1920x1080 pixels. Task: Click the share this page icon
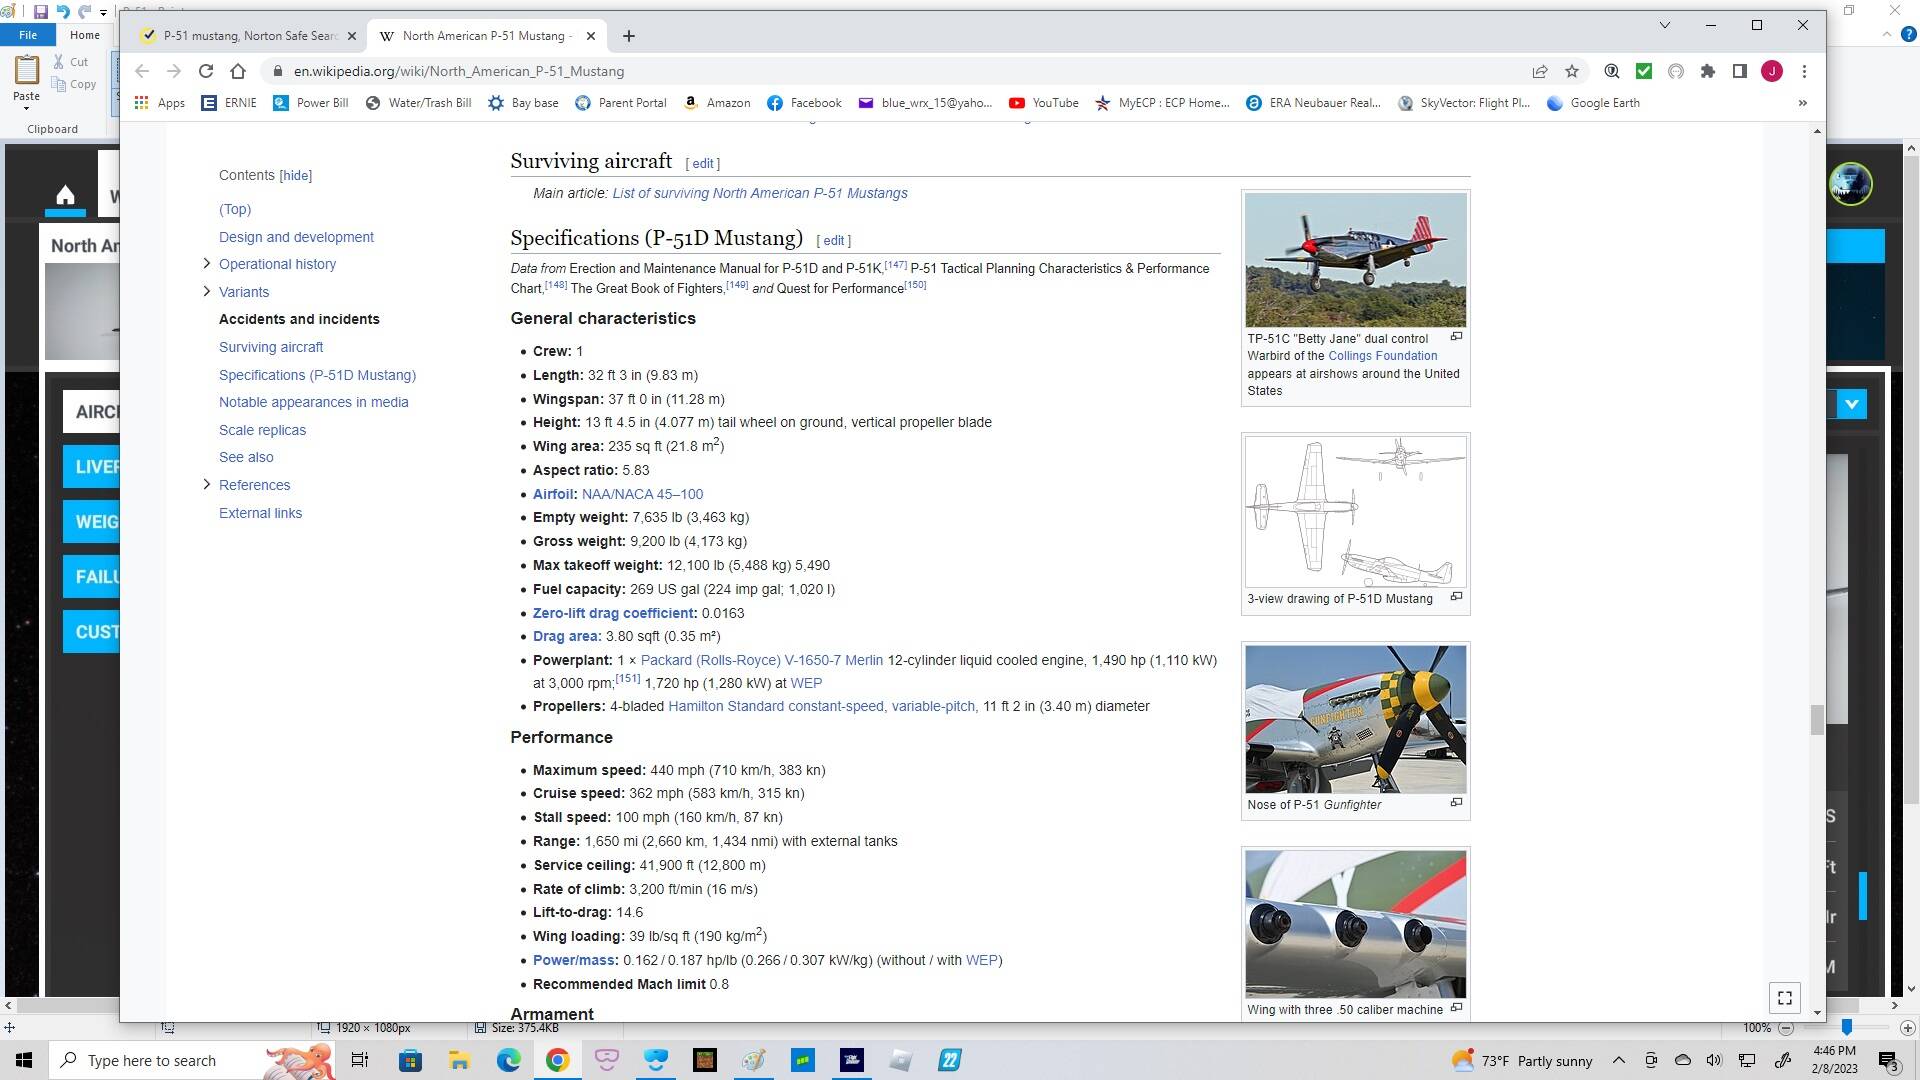[1540, 71]
